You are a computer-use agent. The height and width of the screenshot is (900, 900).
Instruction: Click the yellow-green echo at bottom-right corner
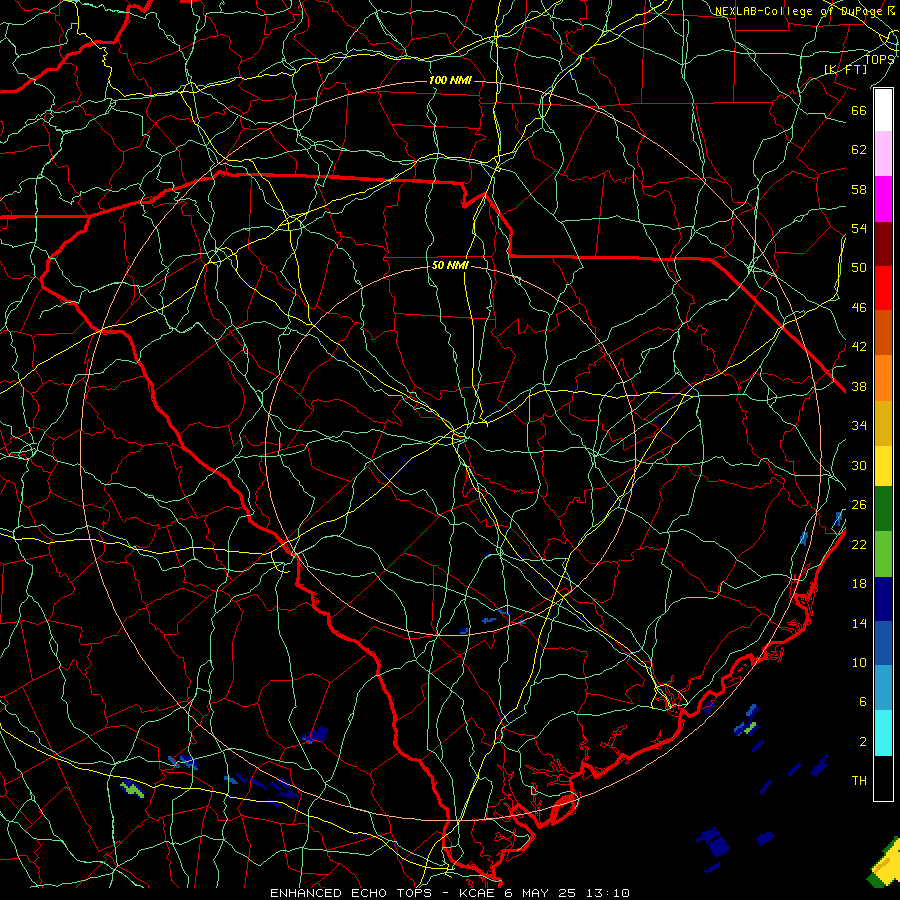(x=885, y=865)
